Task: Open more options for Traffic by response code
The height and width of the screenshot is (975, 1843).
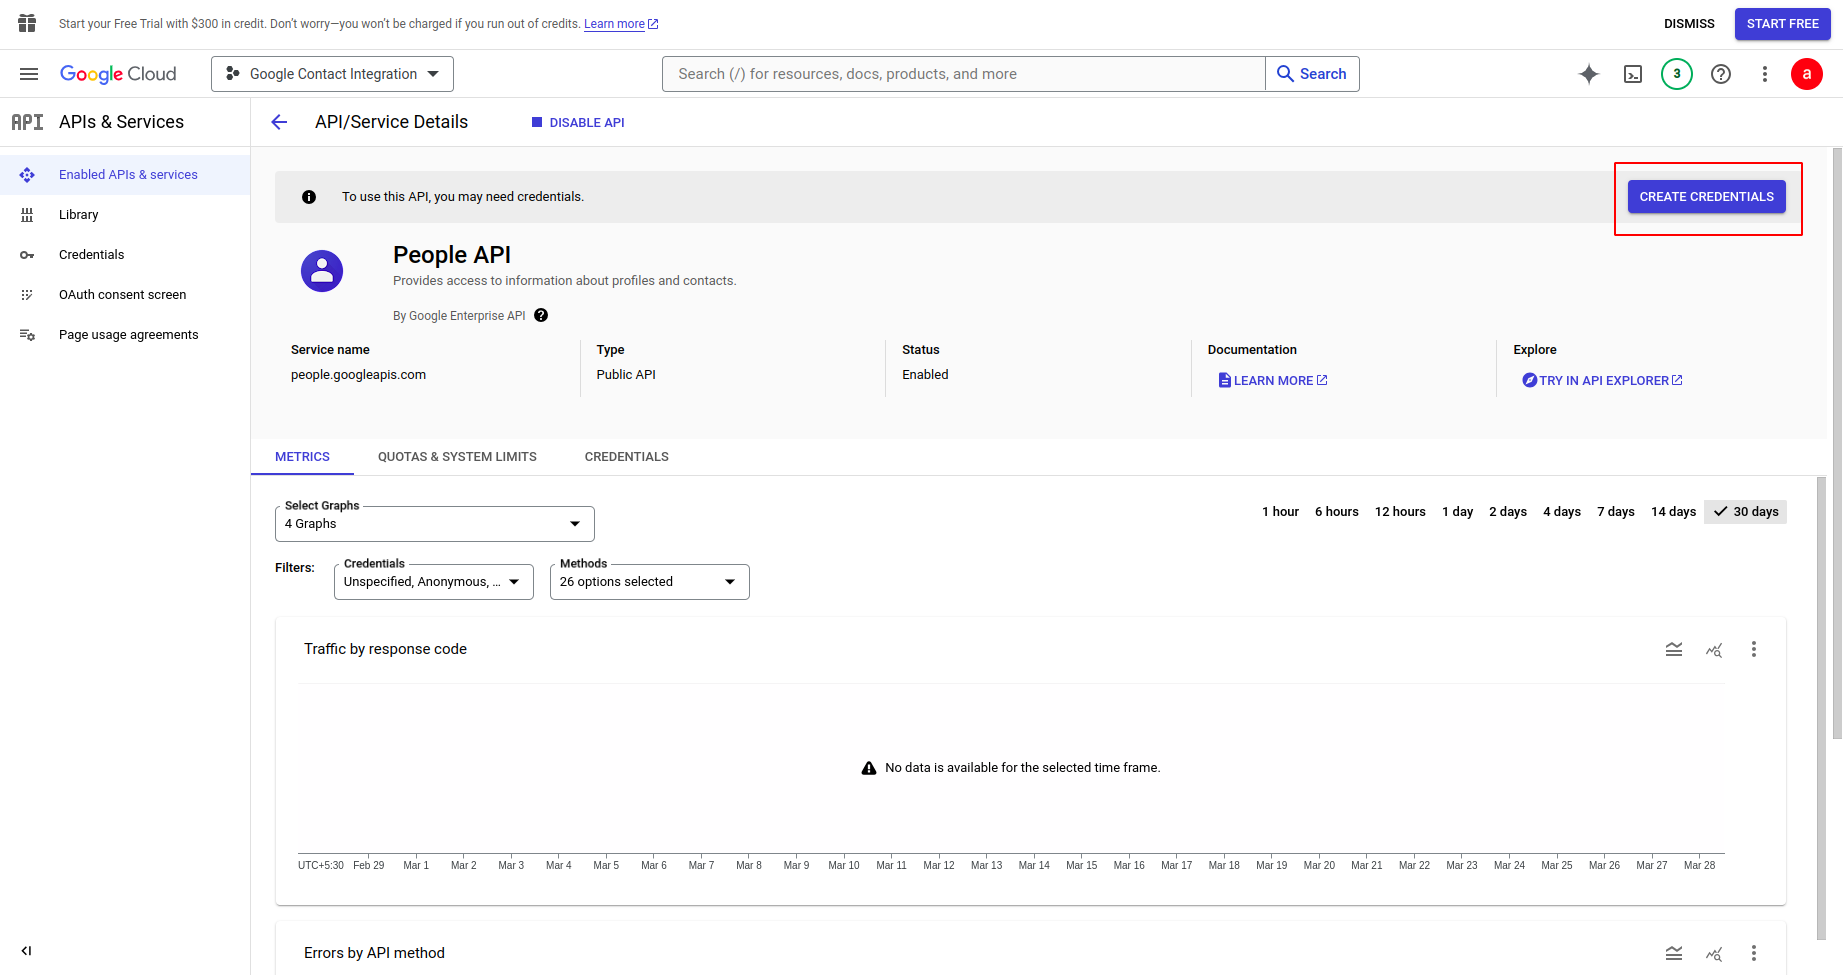Action: [1753, 649]
